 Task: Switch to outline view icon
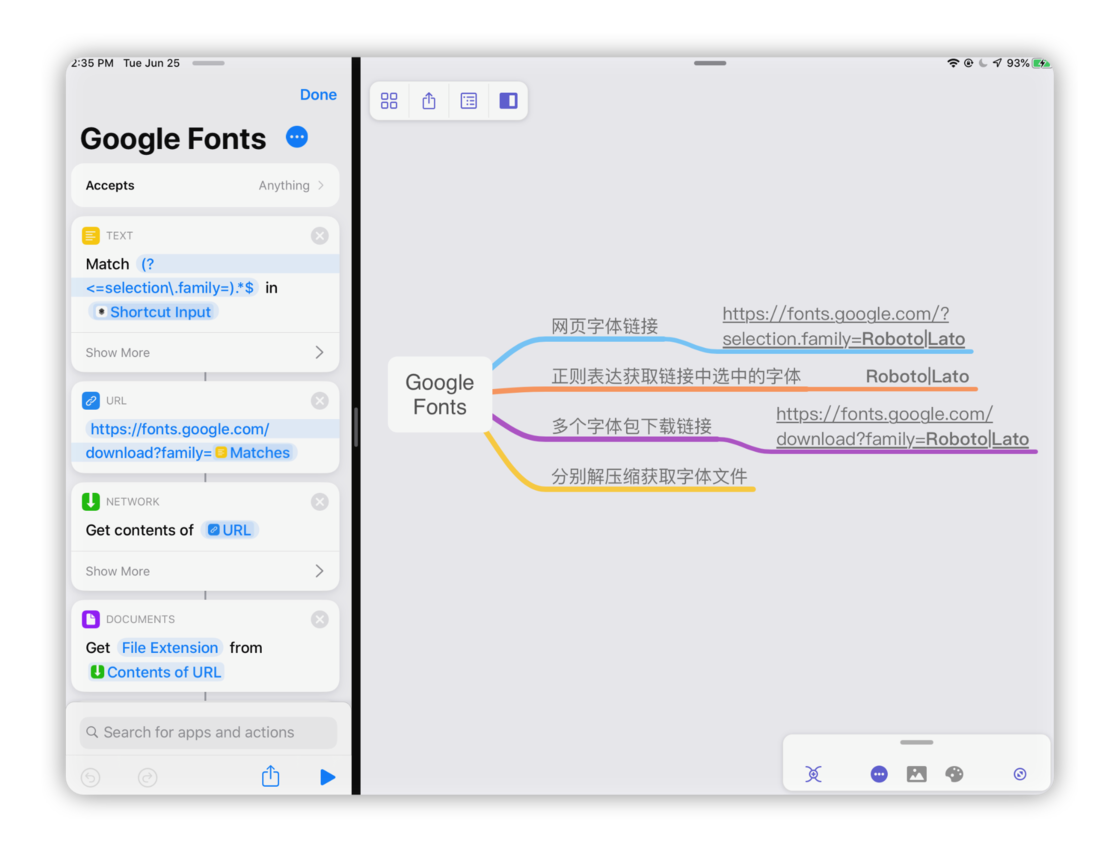(469, 101)
